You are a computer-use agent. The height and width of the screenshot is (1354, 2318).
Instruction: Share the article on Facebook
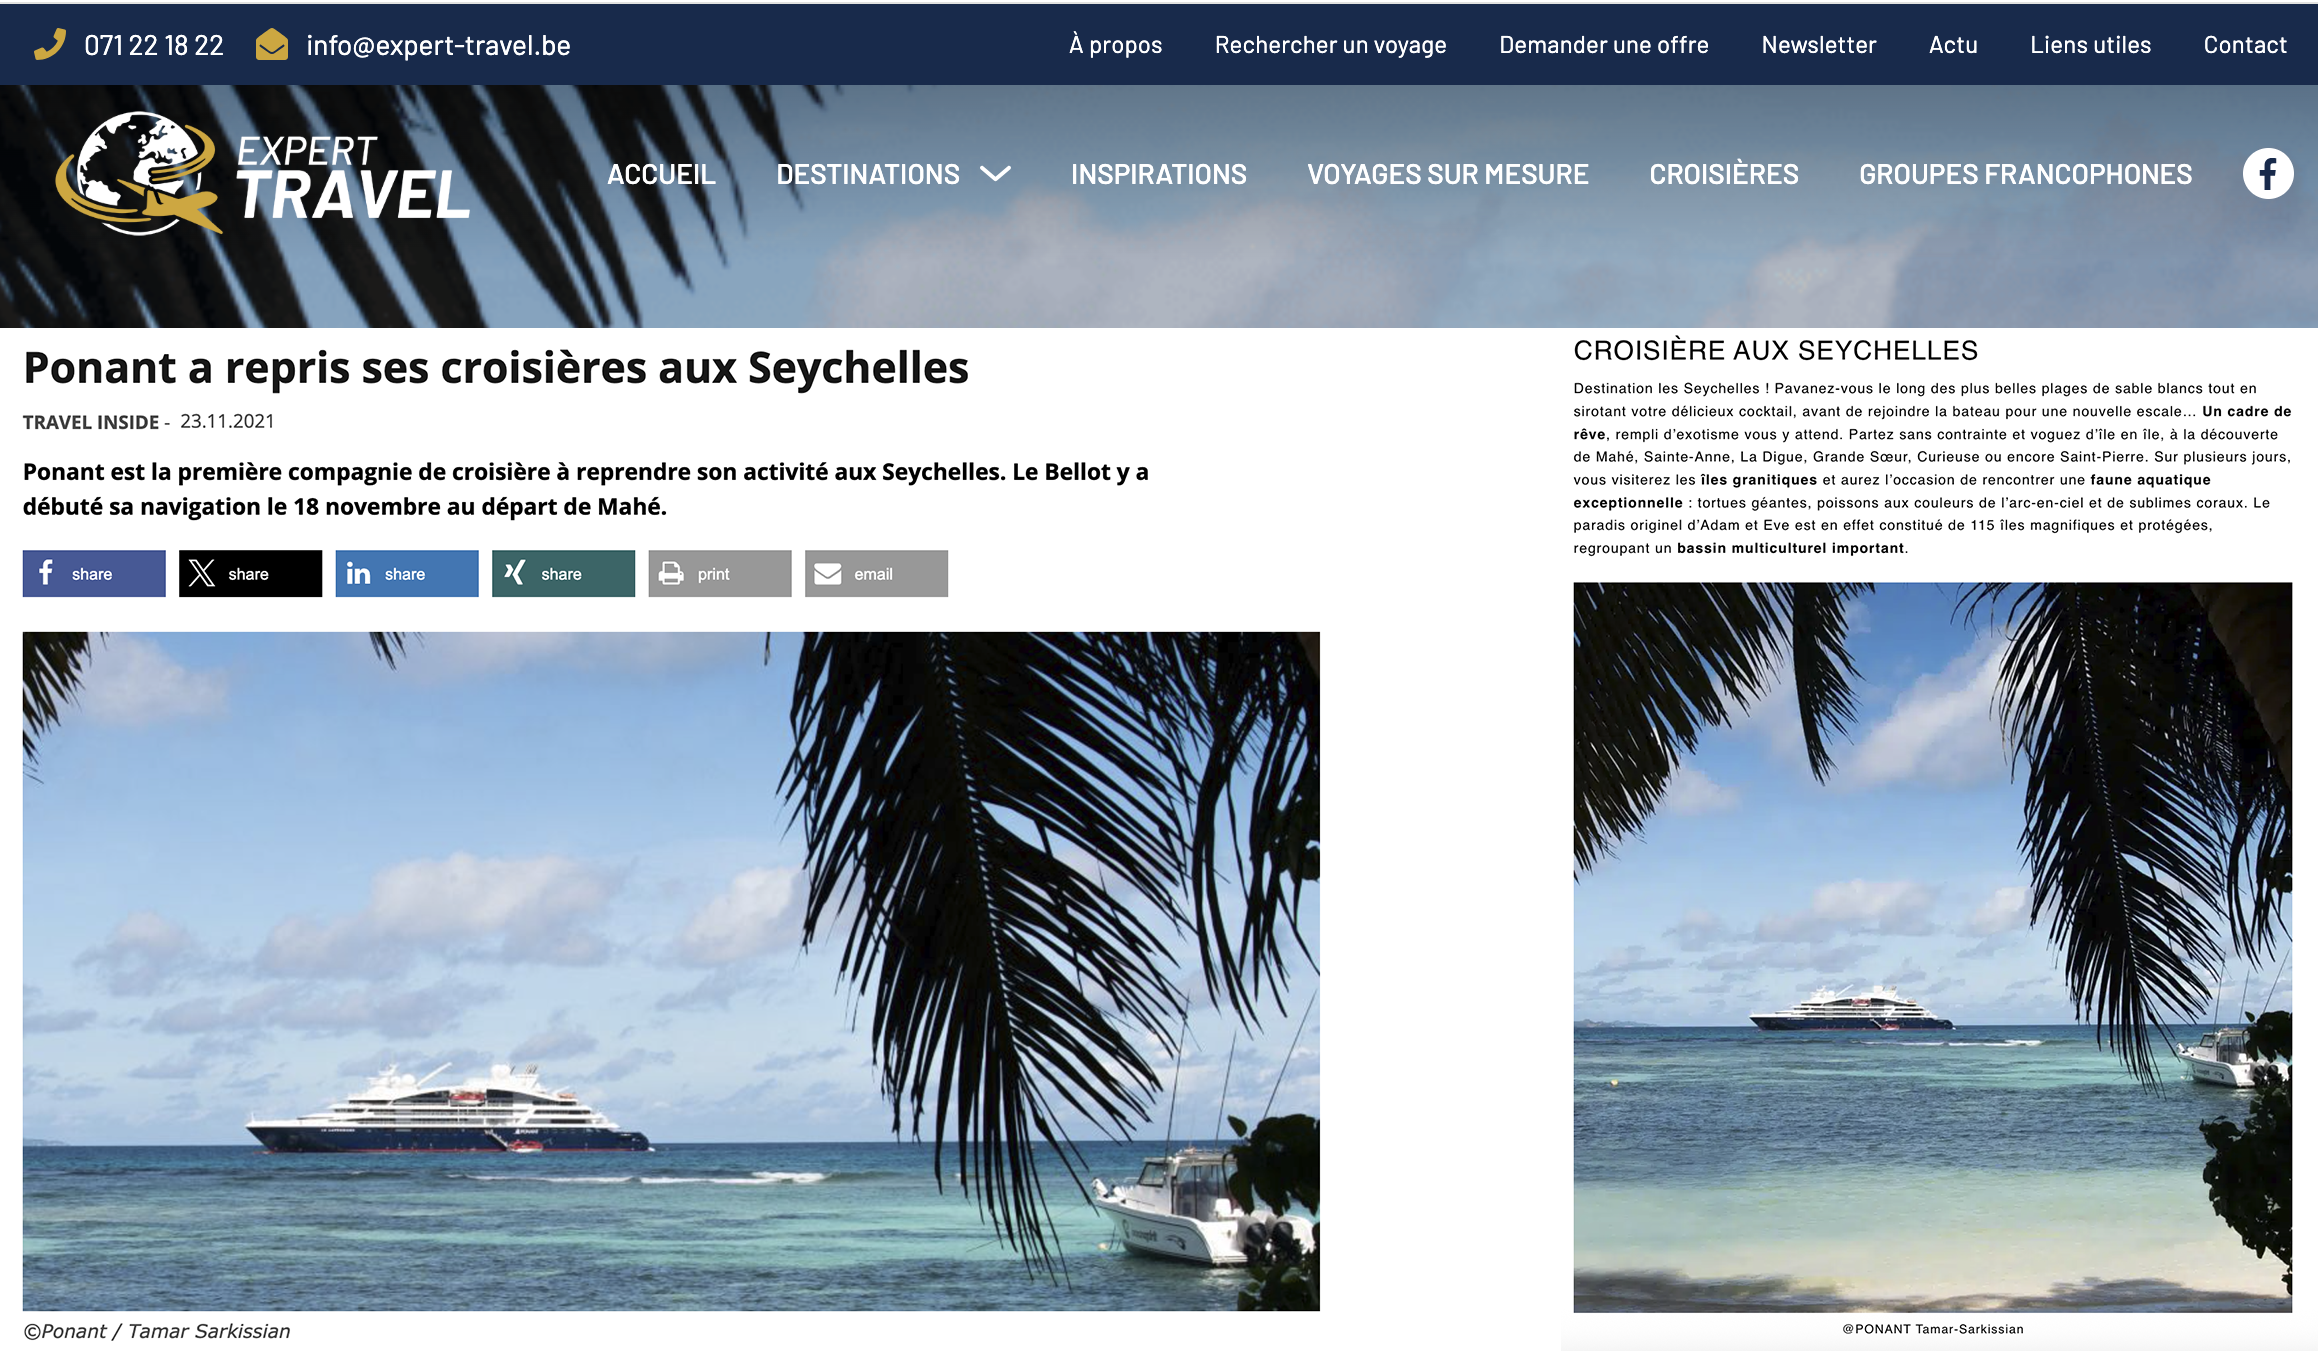click(x=94, y=574)
